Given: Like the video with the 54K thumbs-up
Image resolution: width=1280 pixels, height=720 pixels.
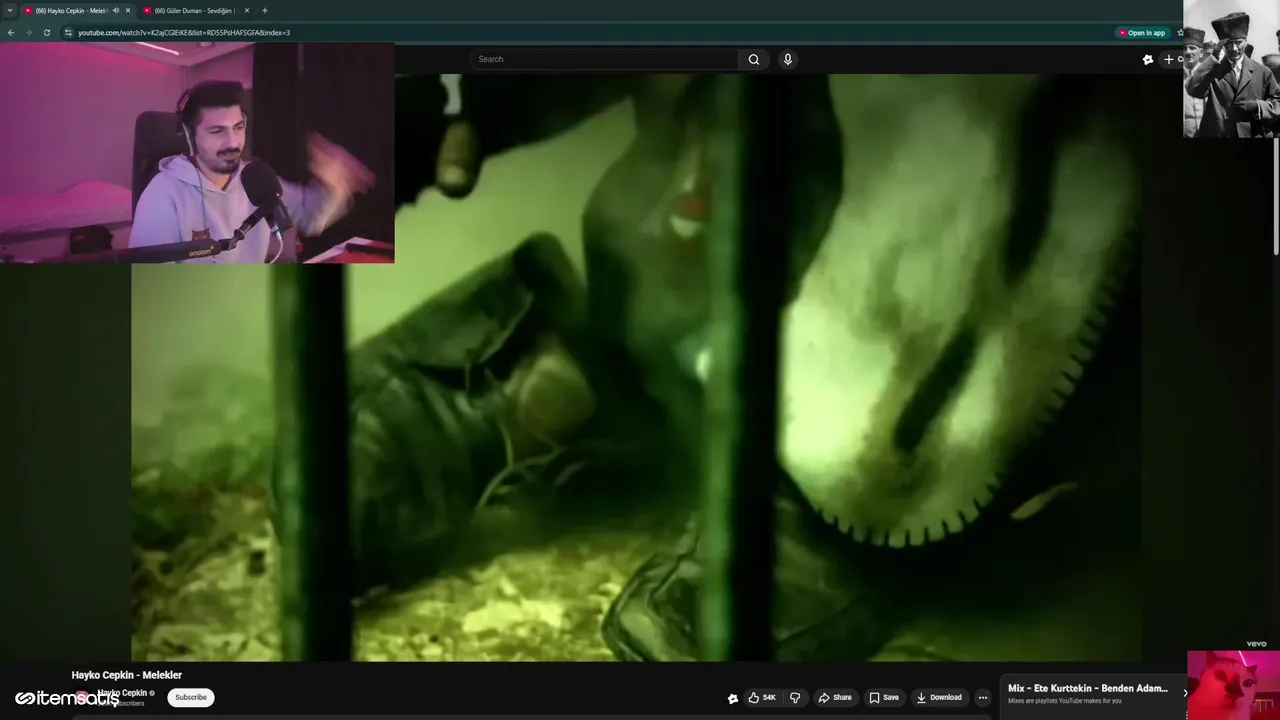Looking at the screenshot, I should pos(762,697).
